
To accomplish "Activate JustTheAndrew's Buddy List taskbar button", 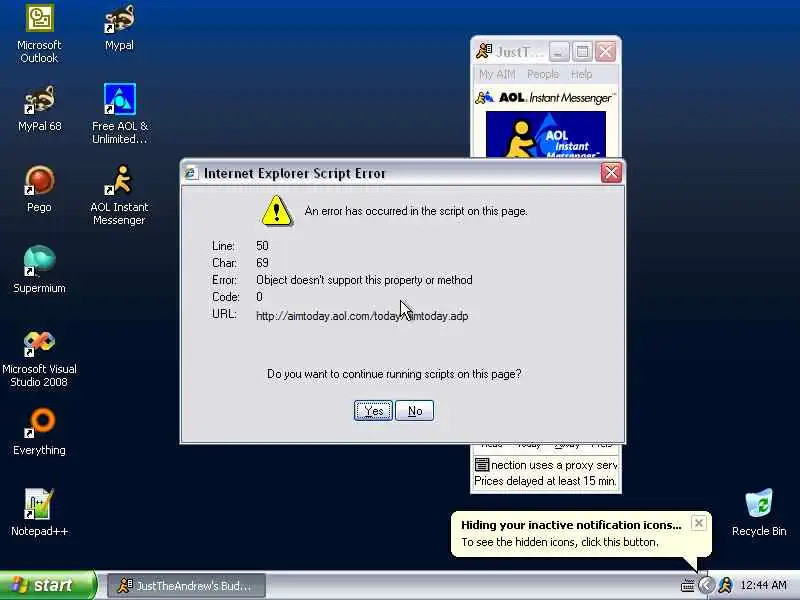I will pos(187,586).
